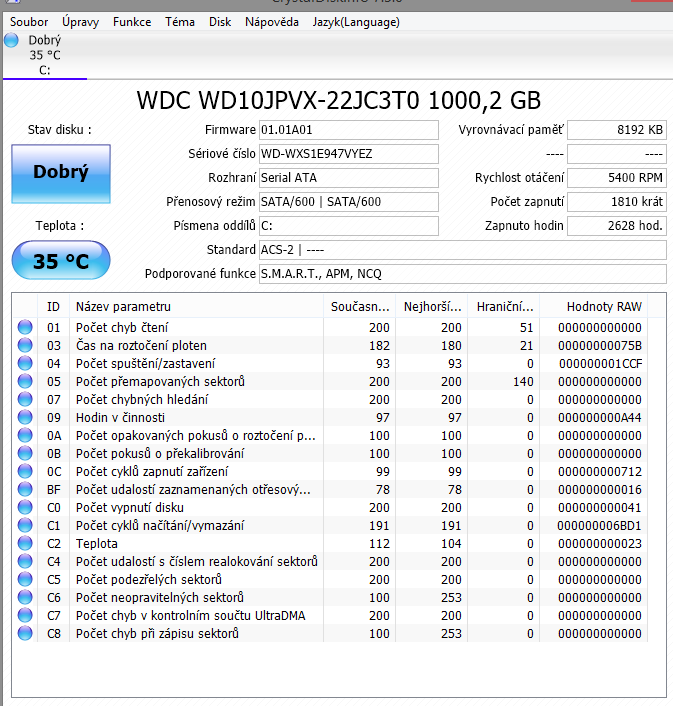
Task: Click the large Dobrý health status button
Action: pos(61,174)
